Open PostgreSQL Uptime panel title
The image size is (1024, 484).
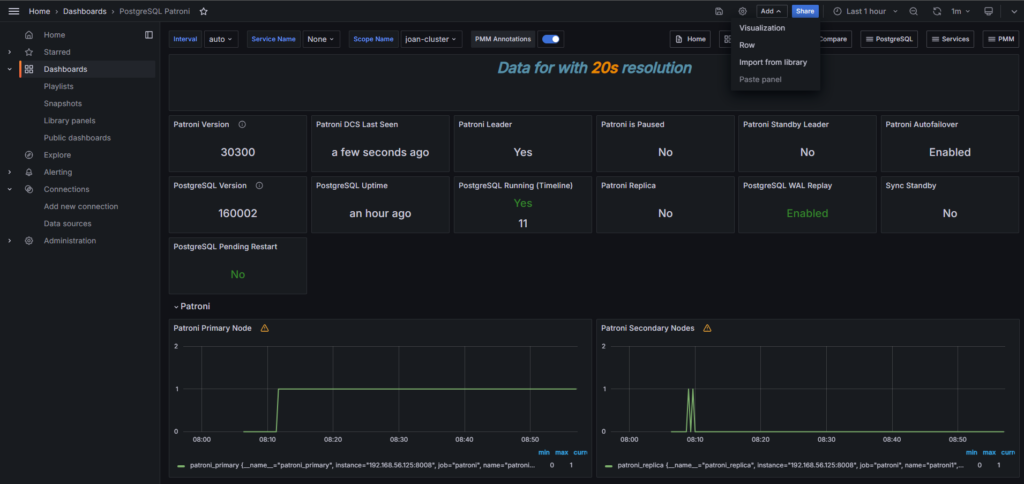tap(352, 186)
